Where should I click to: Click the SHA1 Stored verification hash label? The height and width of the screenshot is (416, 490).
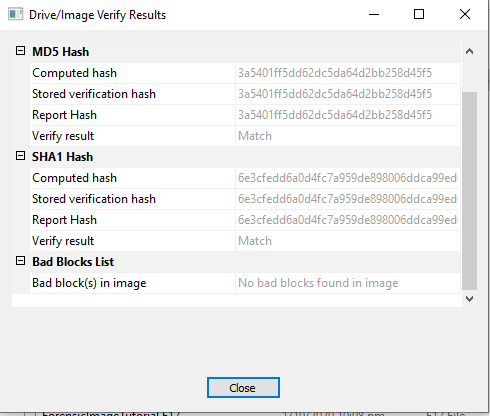94,199
